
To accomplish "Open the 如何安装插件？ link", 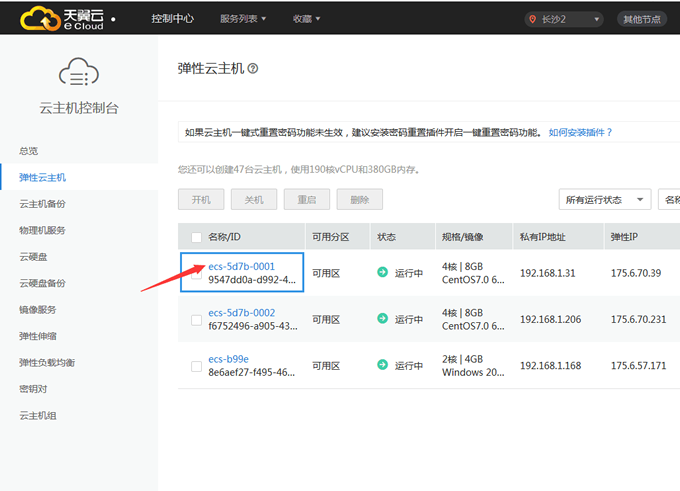I will pyautogui.click(x=580, y=132).
